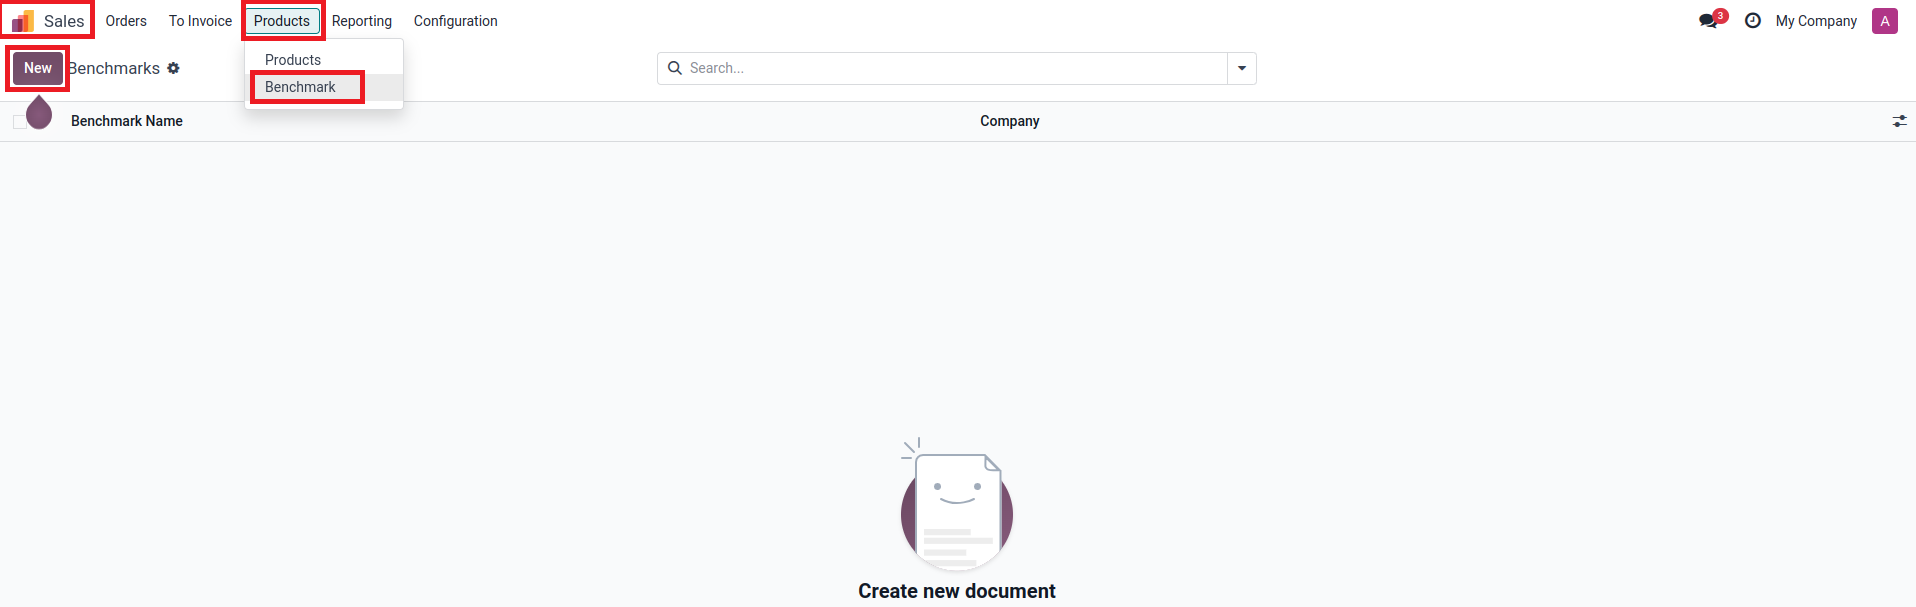
Task: Open optional columns settings icon
Action: 1899,121
